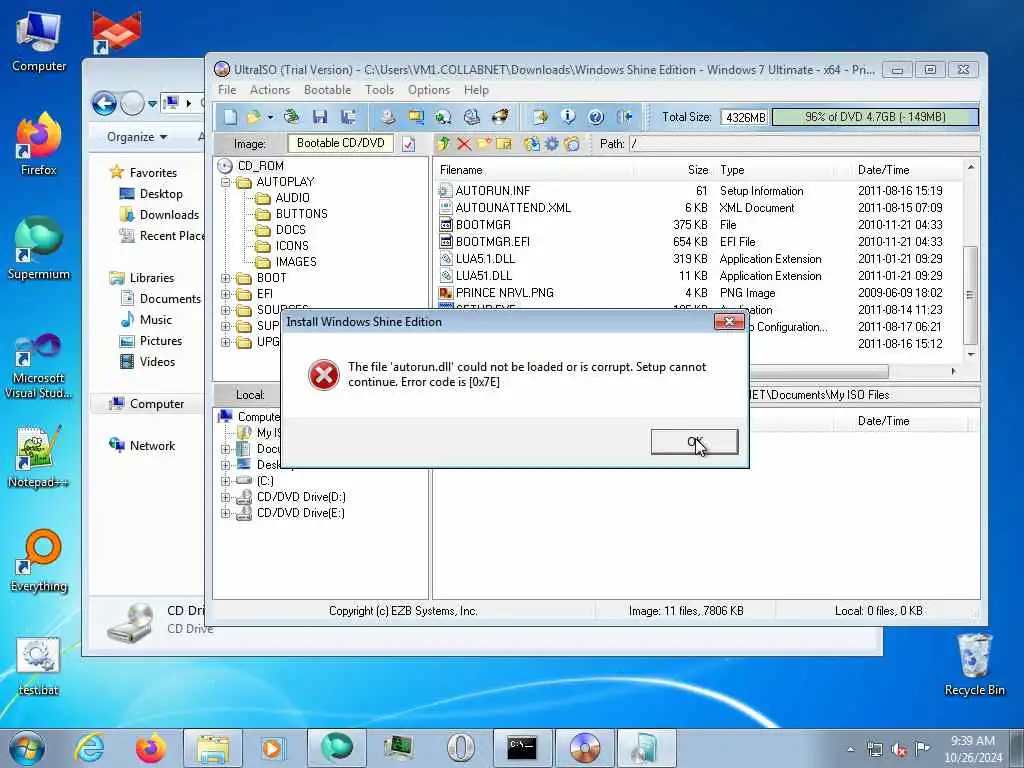Click the Path field in UltraISO

pos(804,144)
